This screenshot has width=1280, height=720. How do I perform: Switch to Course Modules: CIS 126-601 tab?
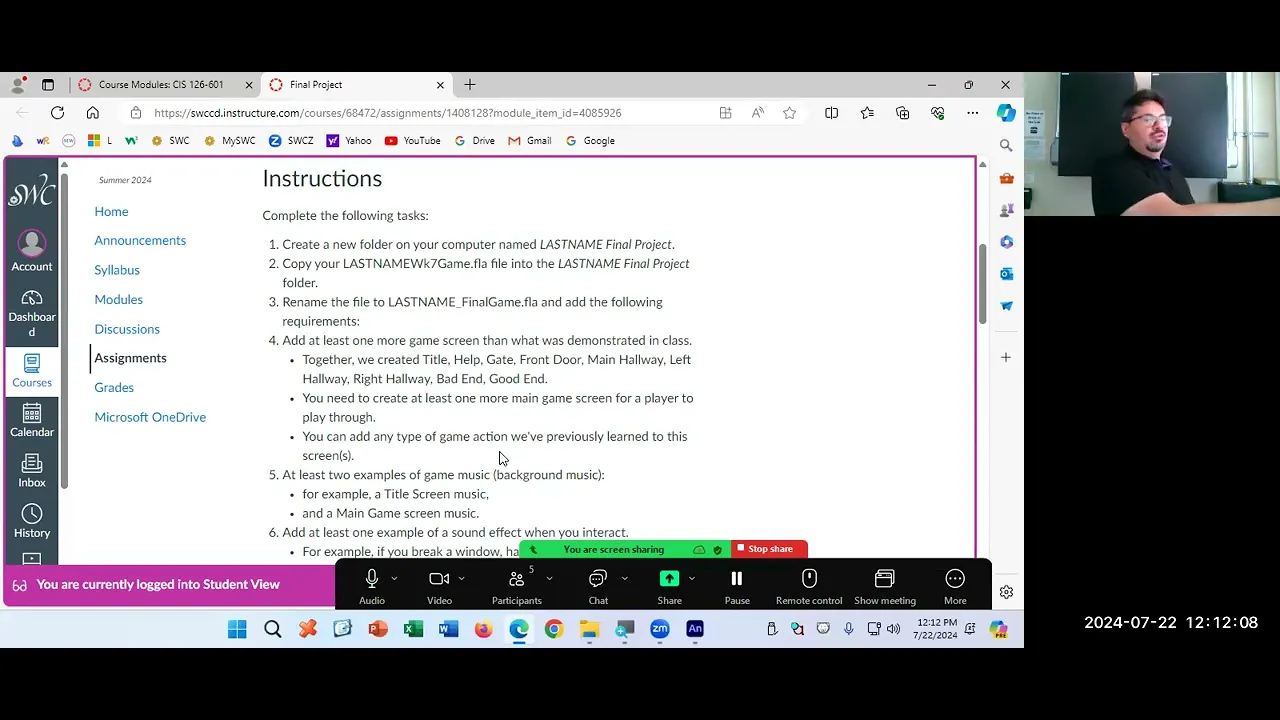[160, 85]
